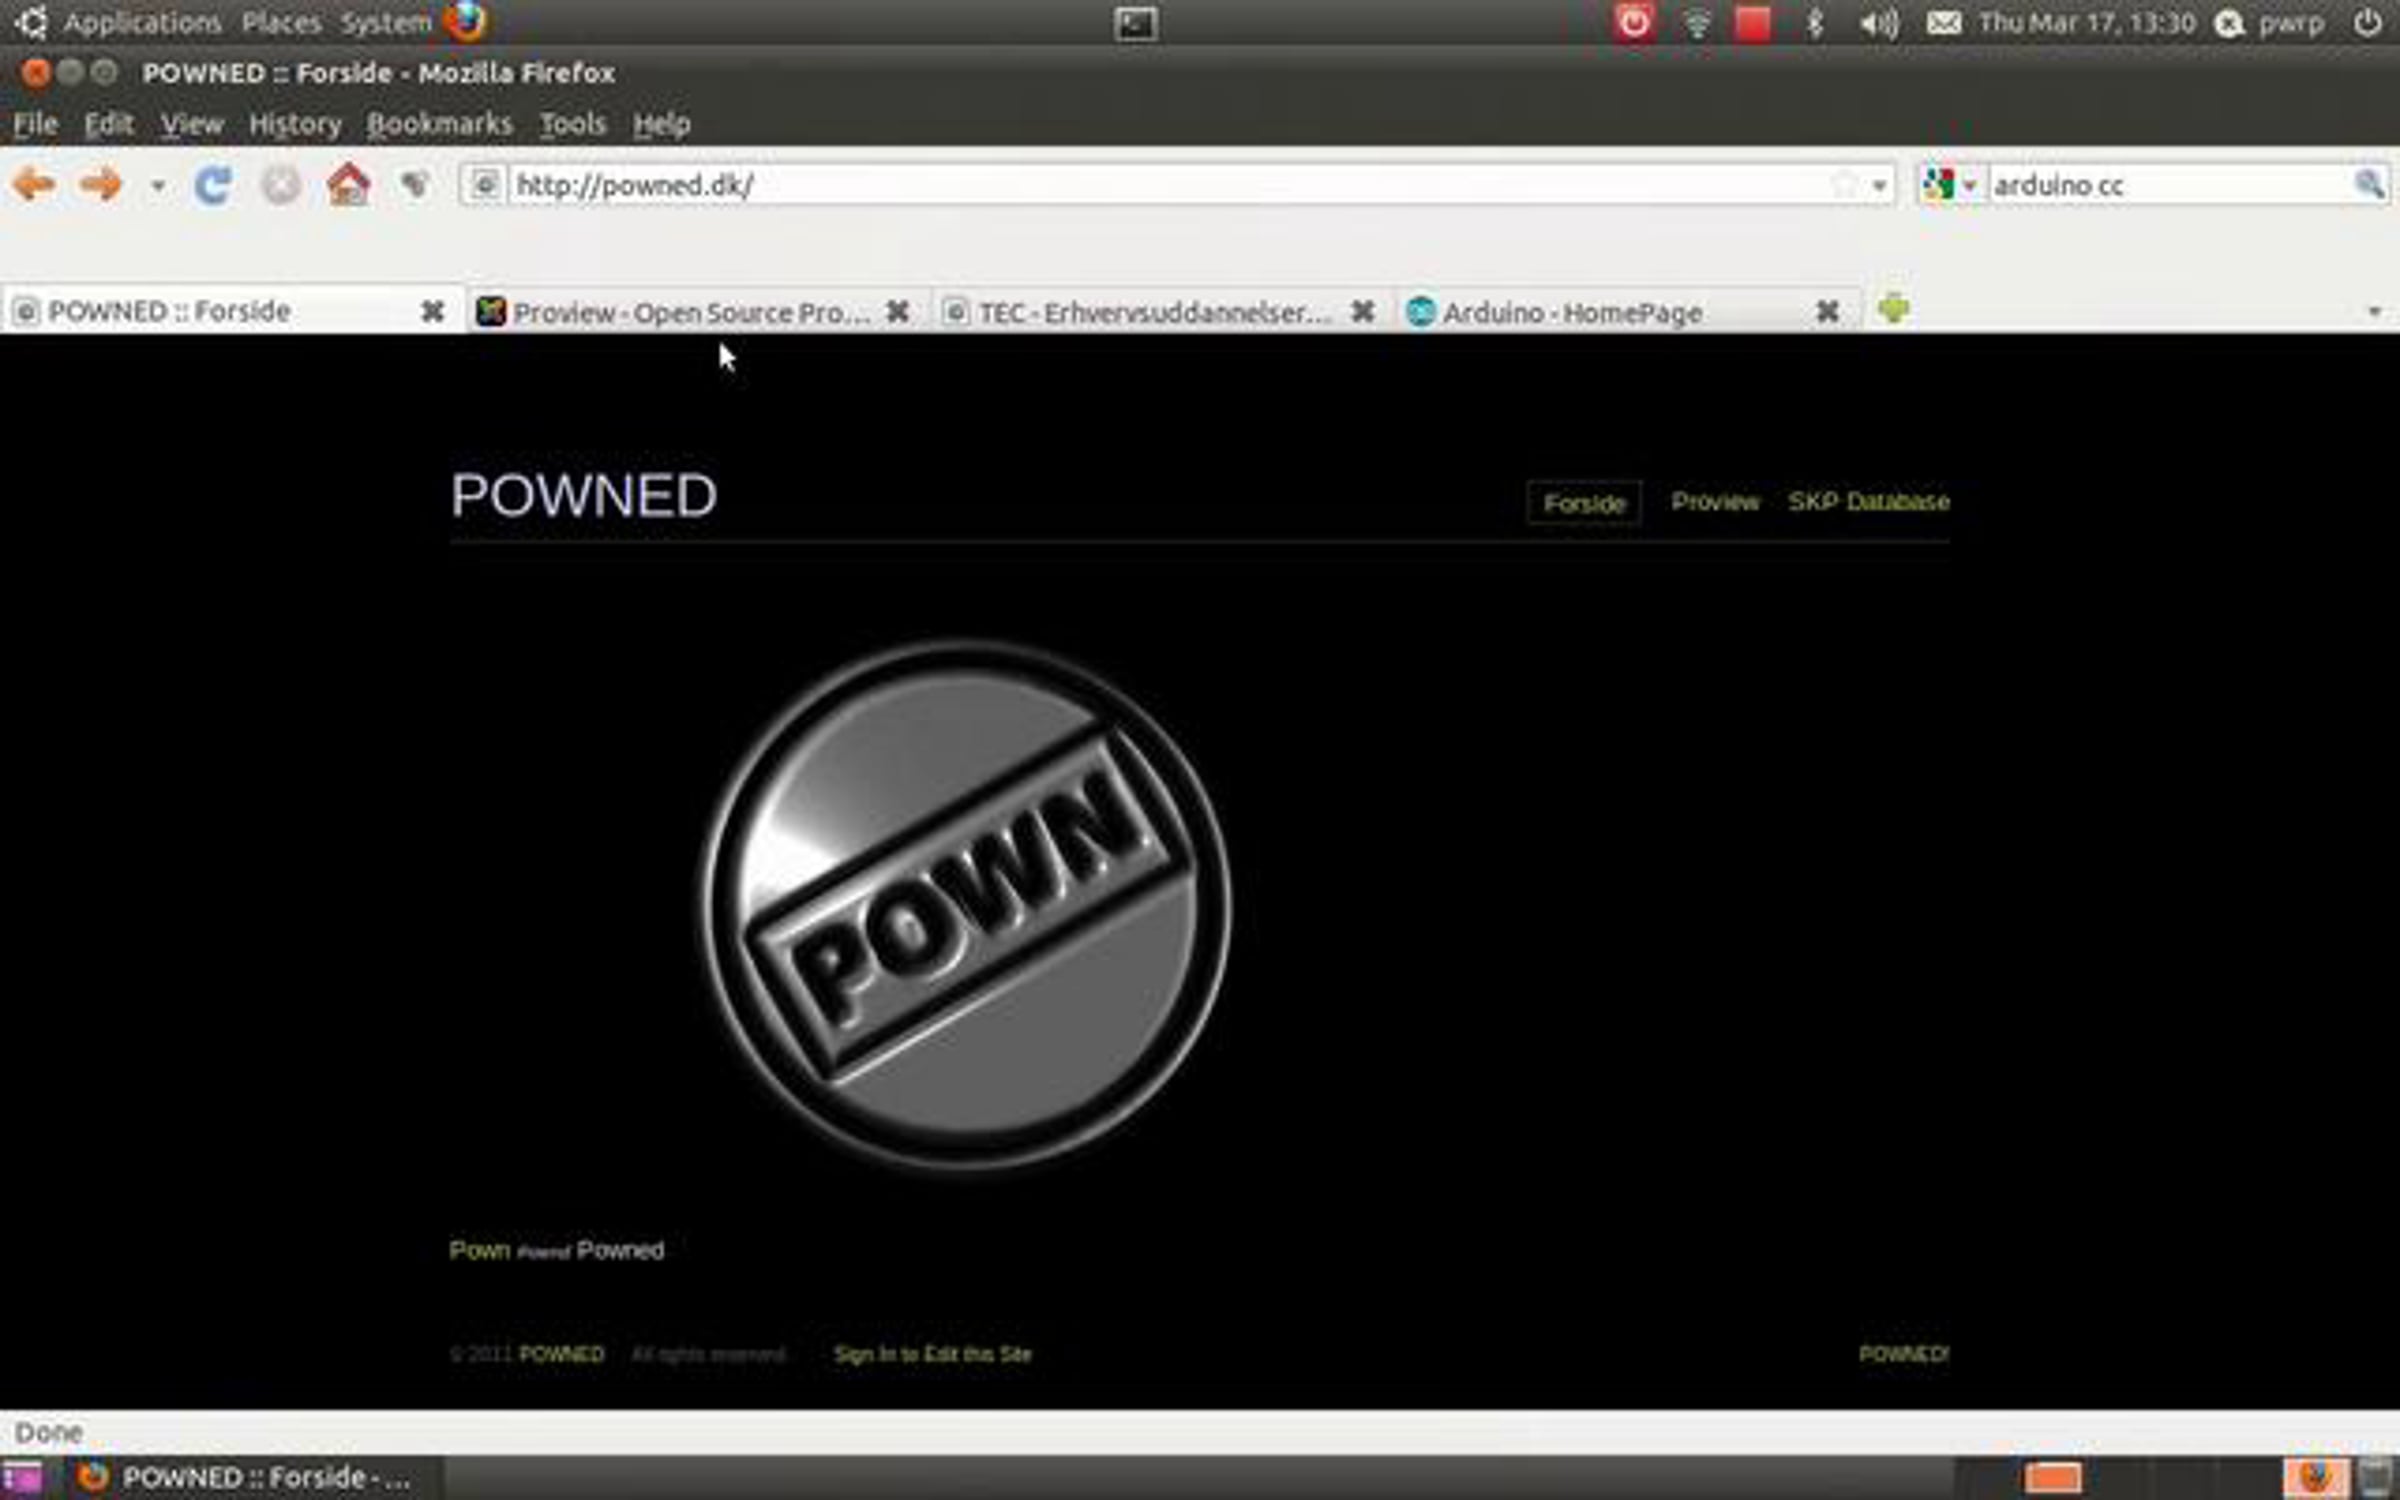
Task: Click the Firefox launcher in top panel
Action: click(465, 22)
